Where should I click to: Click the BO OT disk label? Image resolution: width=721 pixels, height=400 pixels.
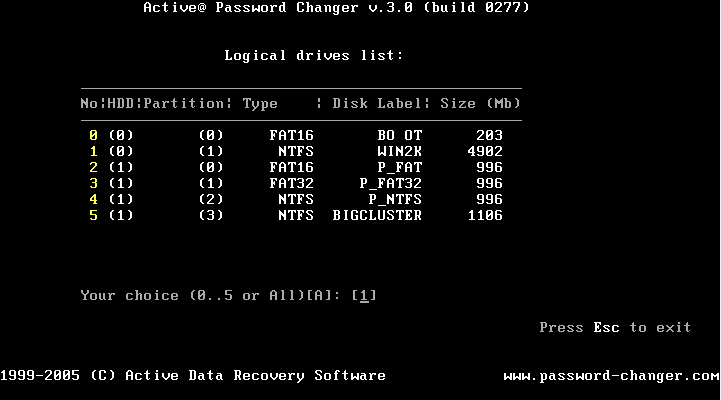400,135
